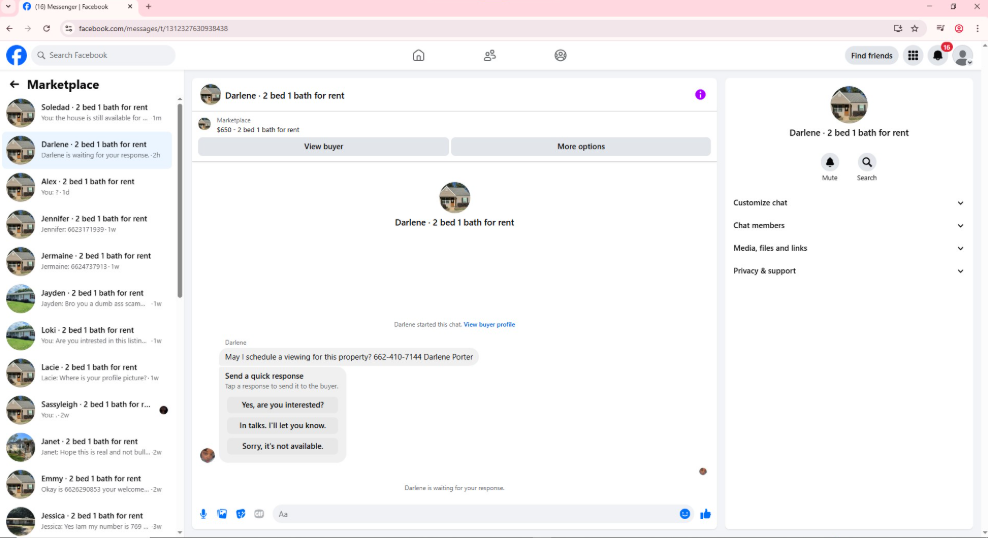Screen dimensions: 988x538
Task: Open Jennifer conversation in list
Action: [x=88, y=224]
